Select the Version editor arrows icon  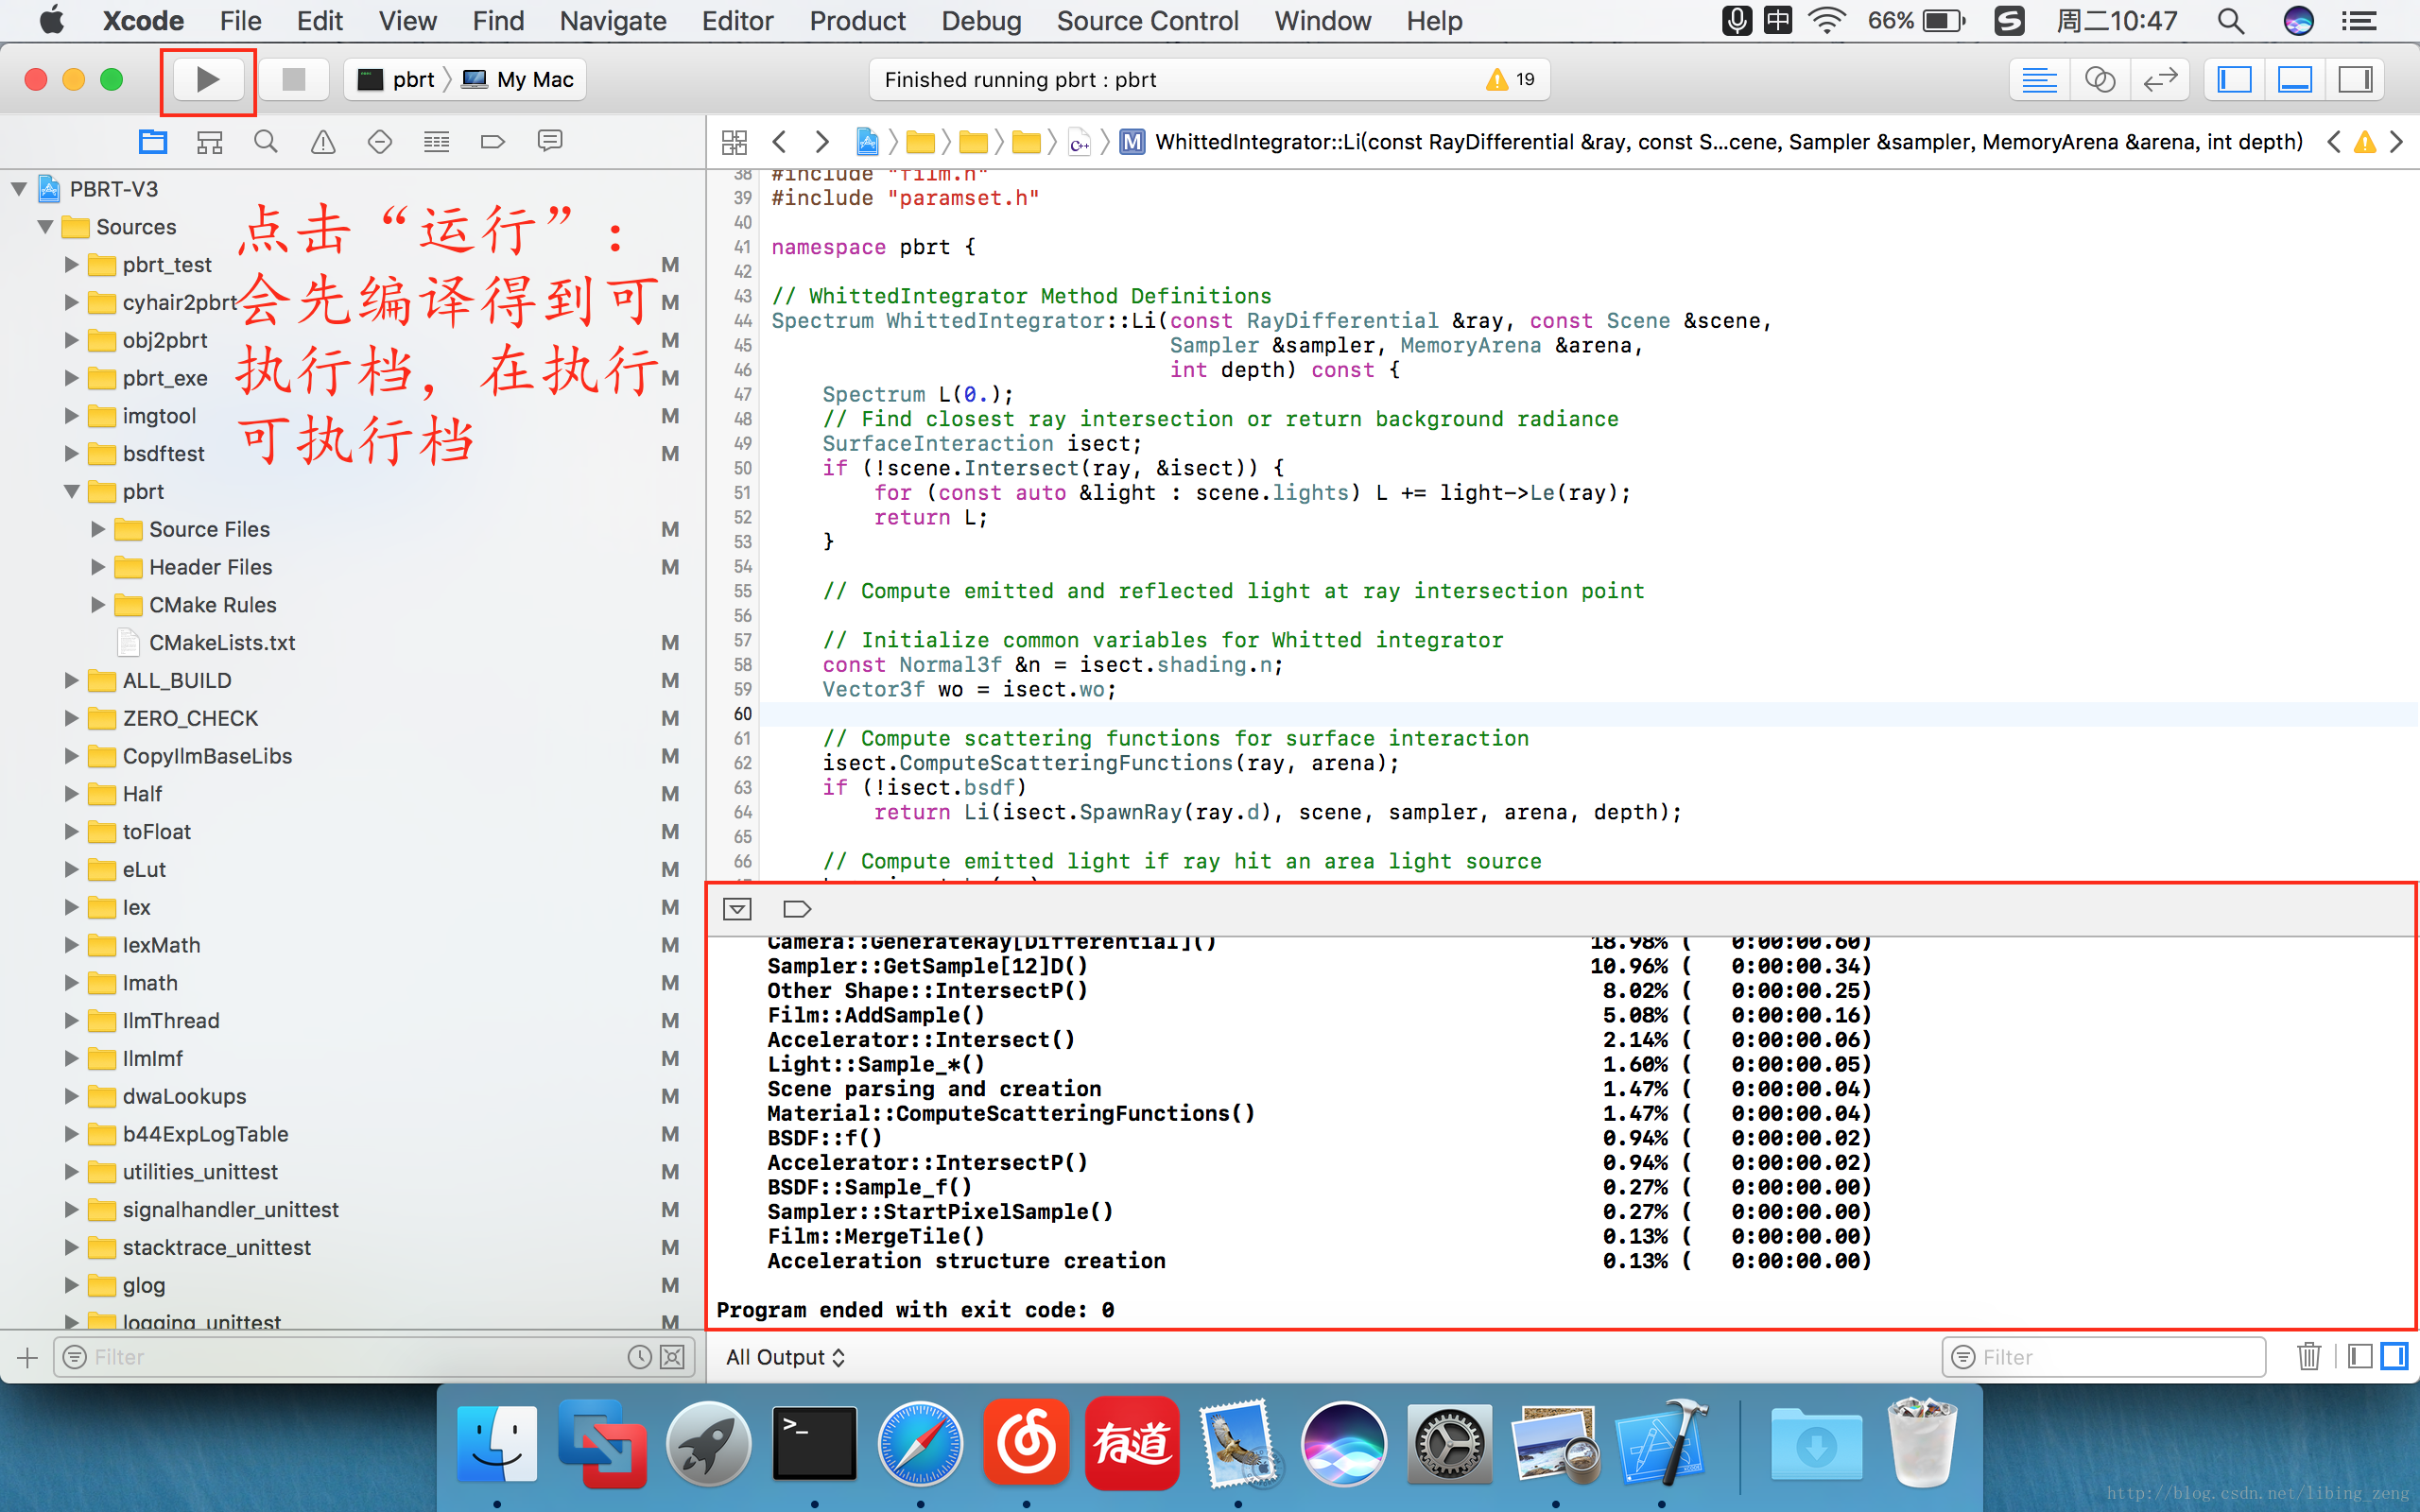point(2160,79)
